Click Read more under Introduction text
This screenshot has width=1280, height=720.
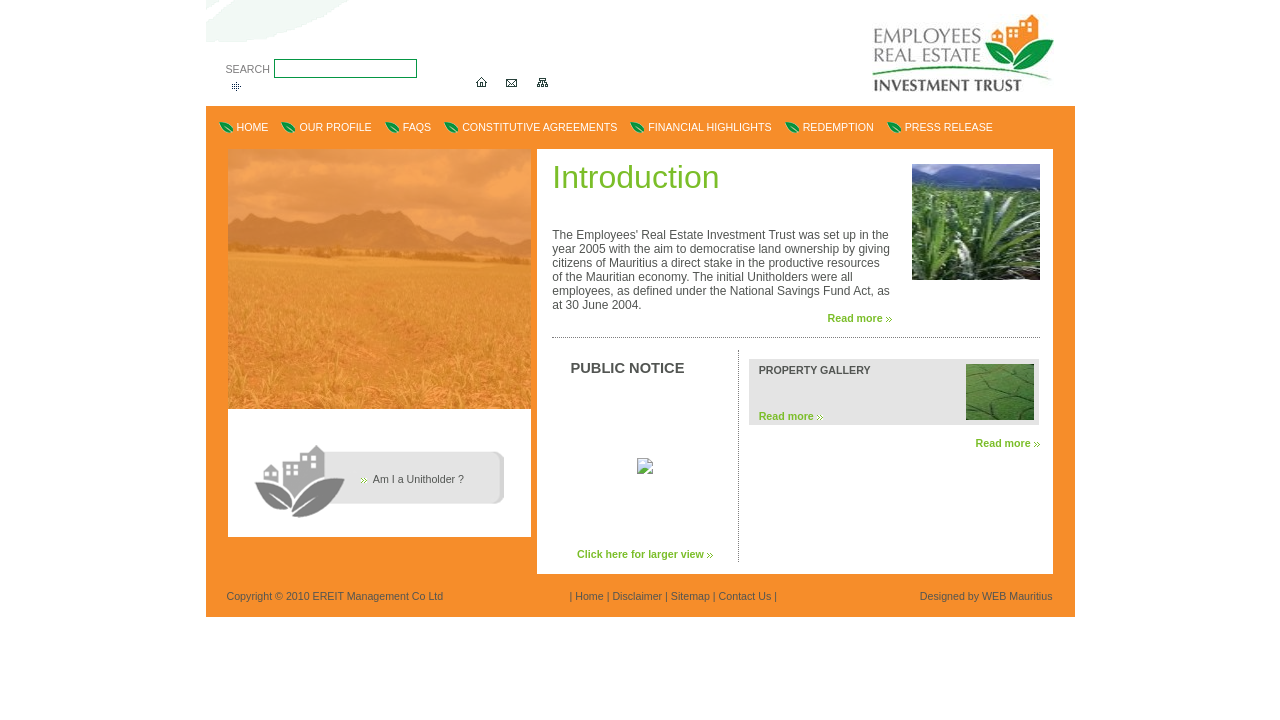(859, 318)
